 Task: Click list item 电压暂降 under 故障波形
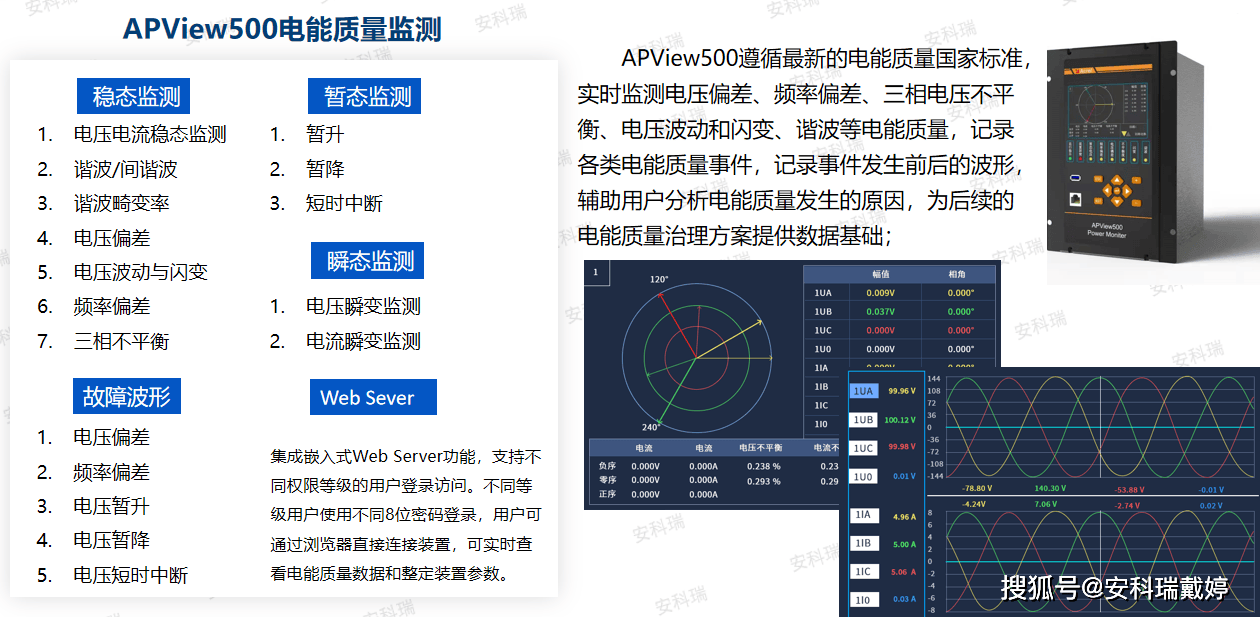[x=111, y=540]
